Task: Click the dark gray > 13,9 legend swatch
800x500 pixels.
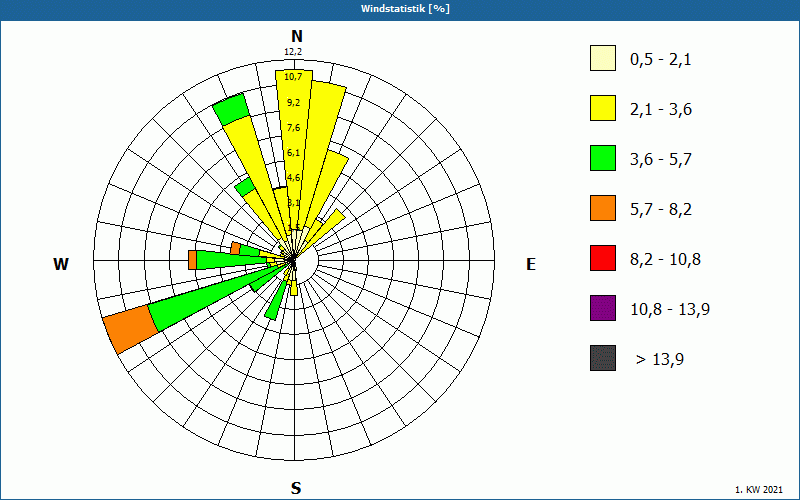Action: (603, 358)
